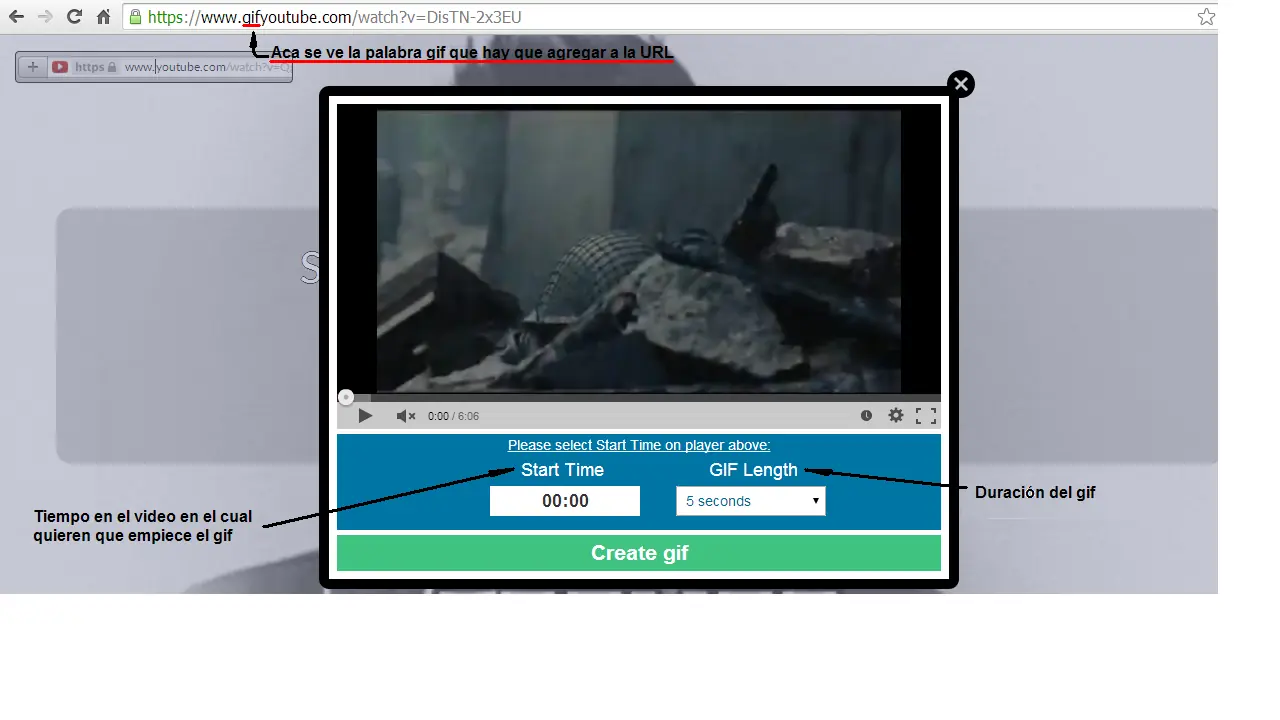The width and height of the screenshot is (1280, 720).
Task: Click the Please select Start Time link
Action: tap(639, 445)
